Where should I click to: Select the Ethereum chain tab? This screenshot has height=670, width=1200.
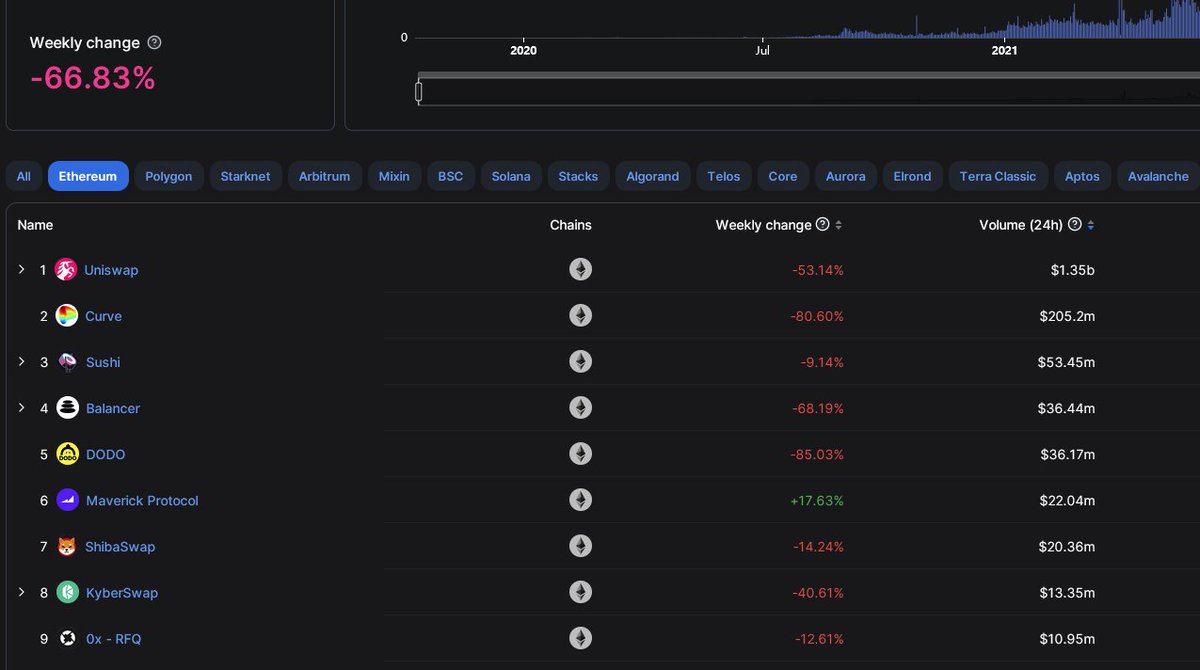pos(88,176)
